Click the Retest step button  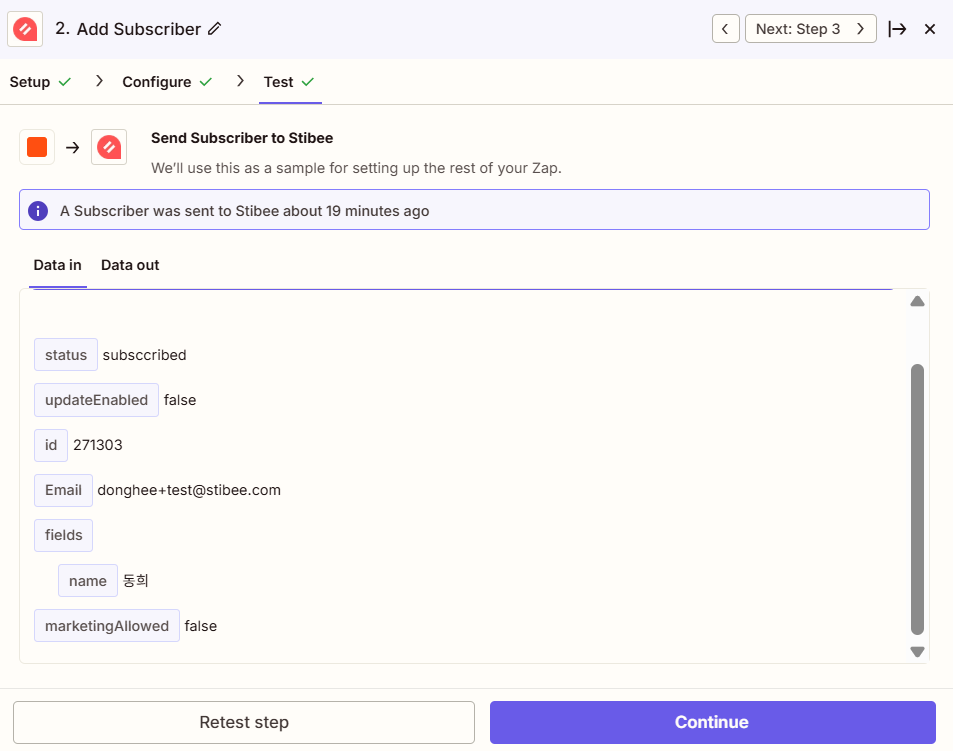click(x=244, y=722)
